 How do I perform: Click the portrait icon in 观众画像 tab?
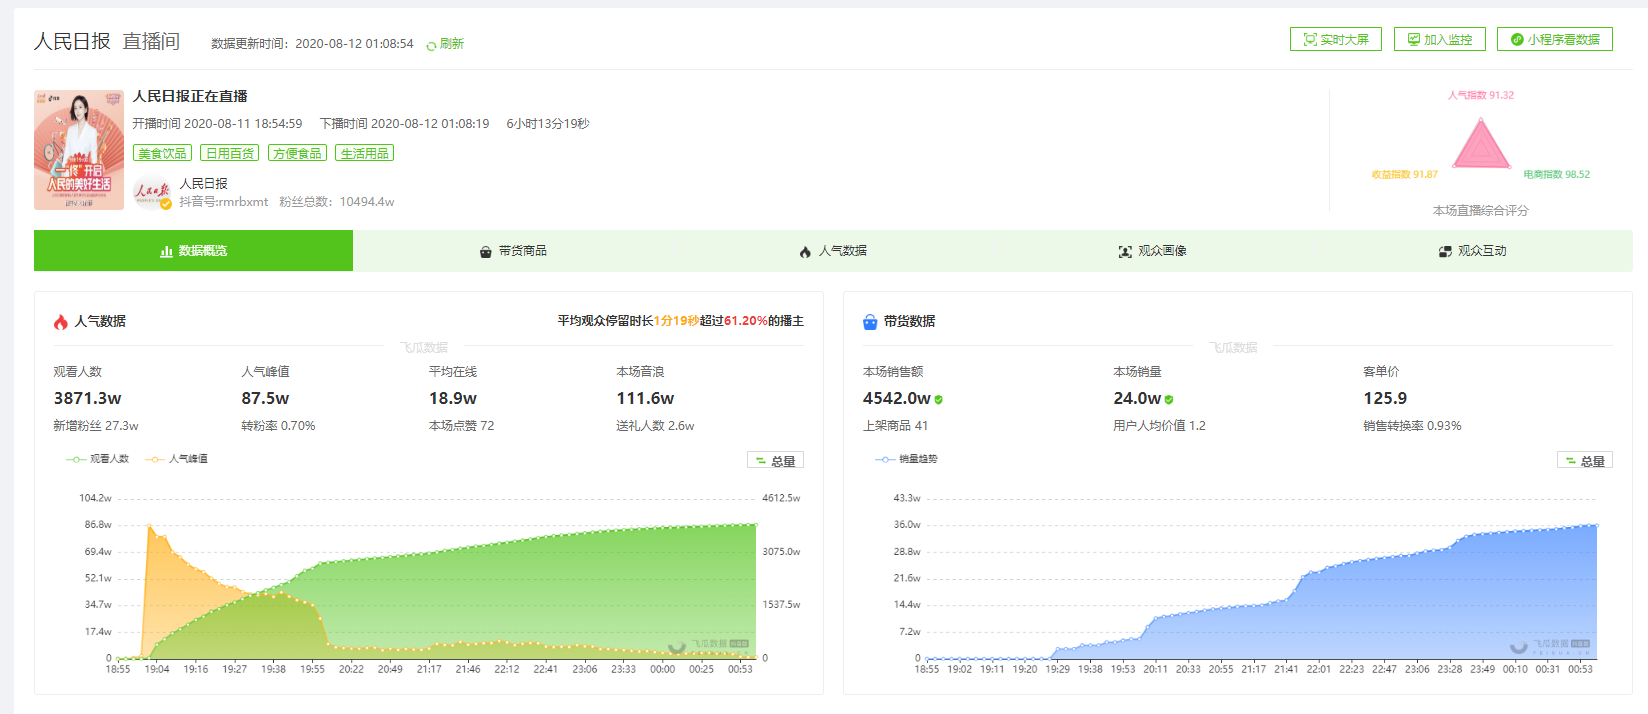point(1125,252)
